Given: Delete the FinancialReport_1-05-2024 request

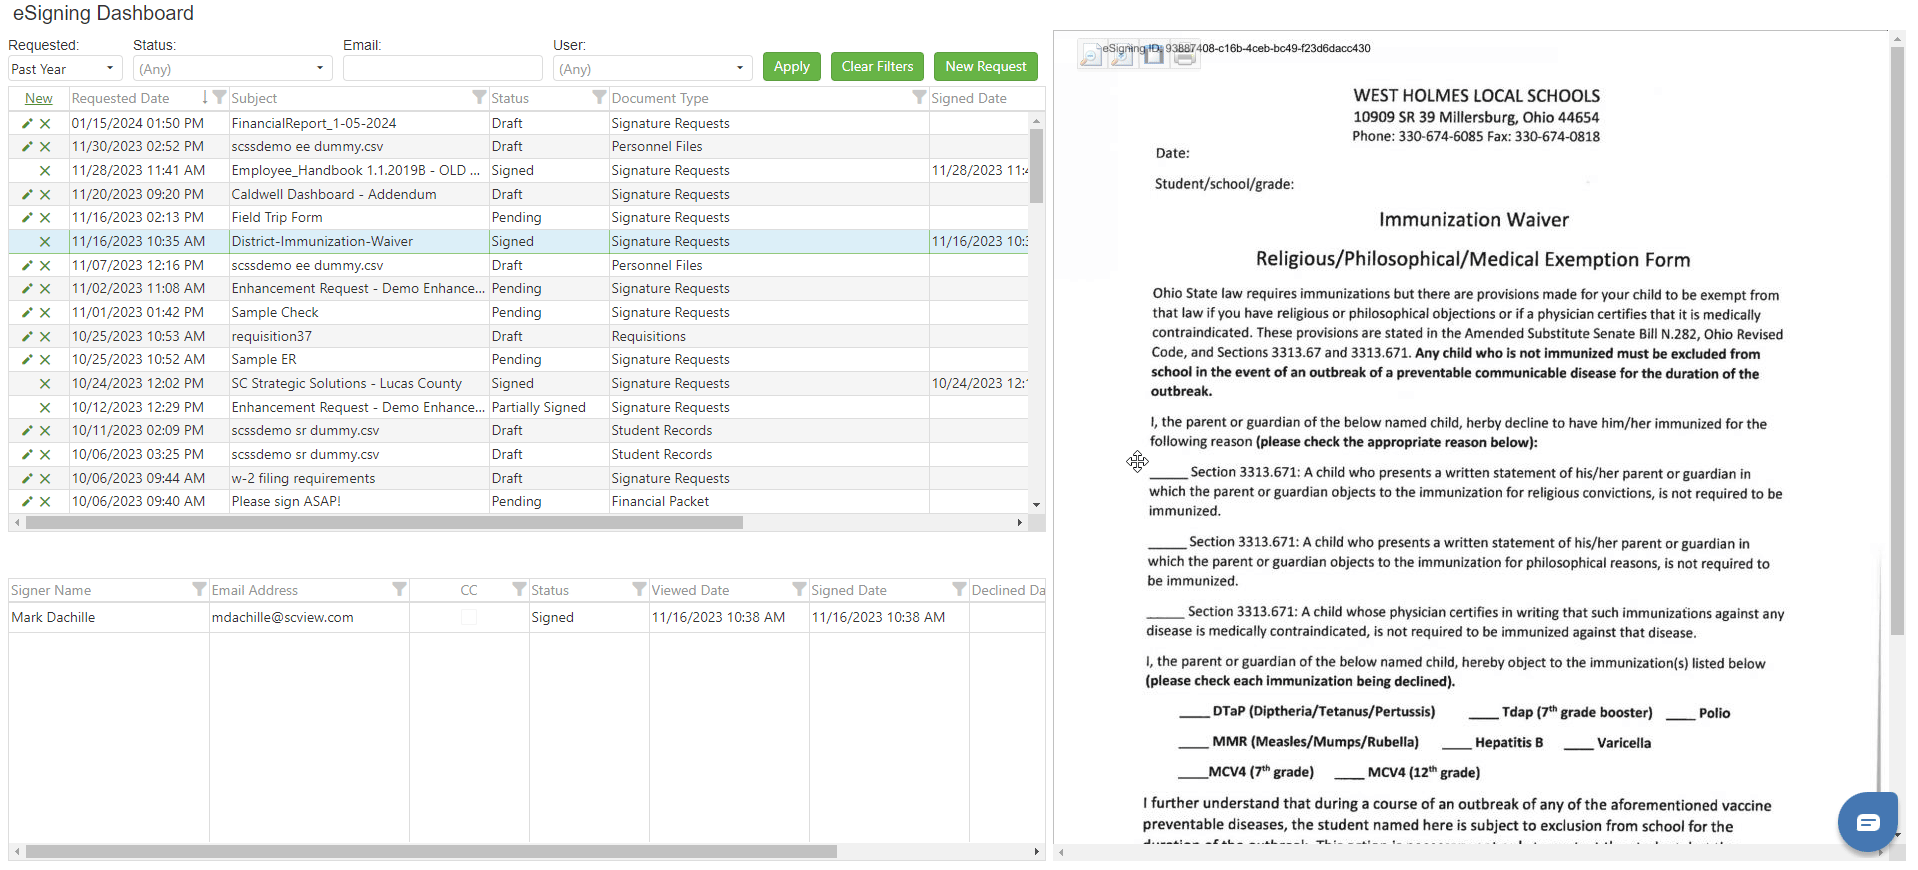Looking at the screenshot, I should pos(45,123).
